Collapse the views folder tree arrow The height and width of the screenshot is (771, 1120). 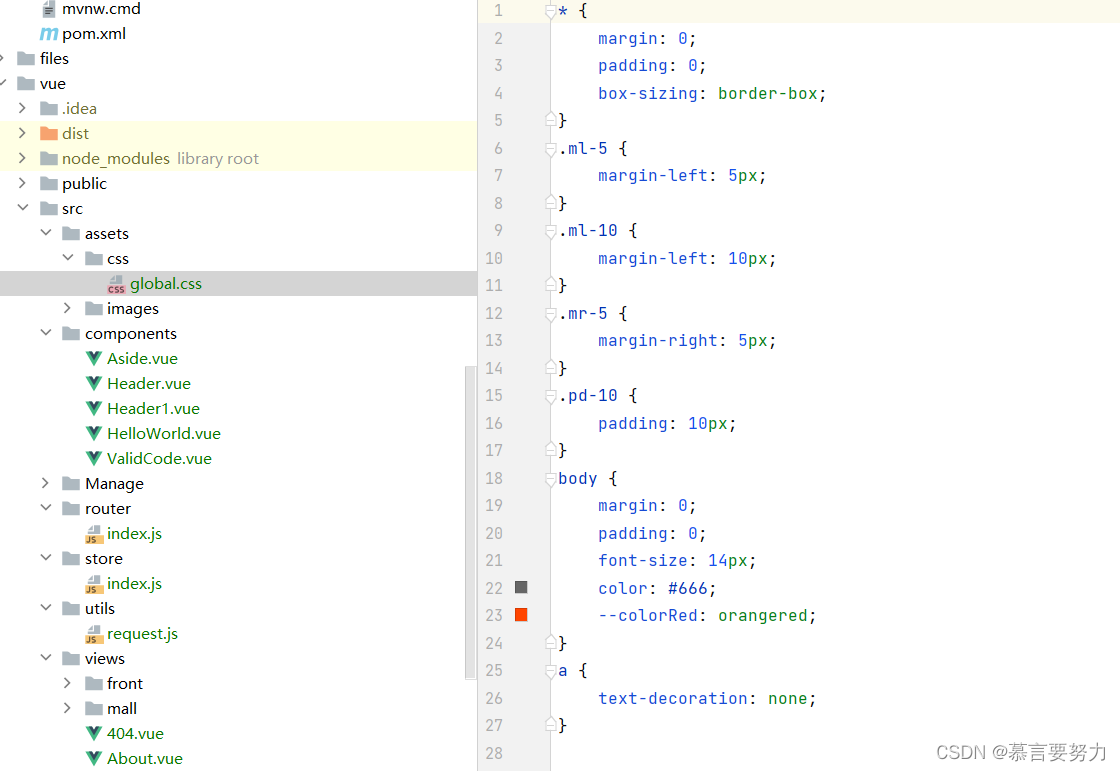[x=46, y=658]
